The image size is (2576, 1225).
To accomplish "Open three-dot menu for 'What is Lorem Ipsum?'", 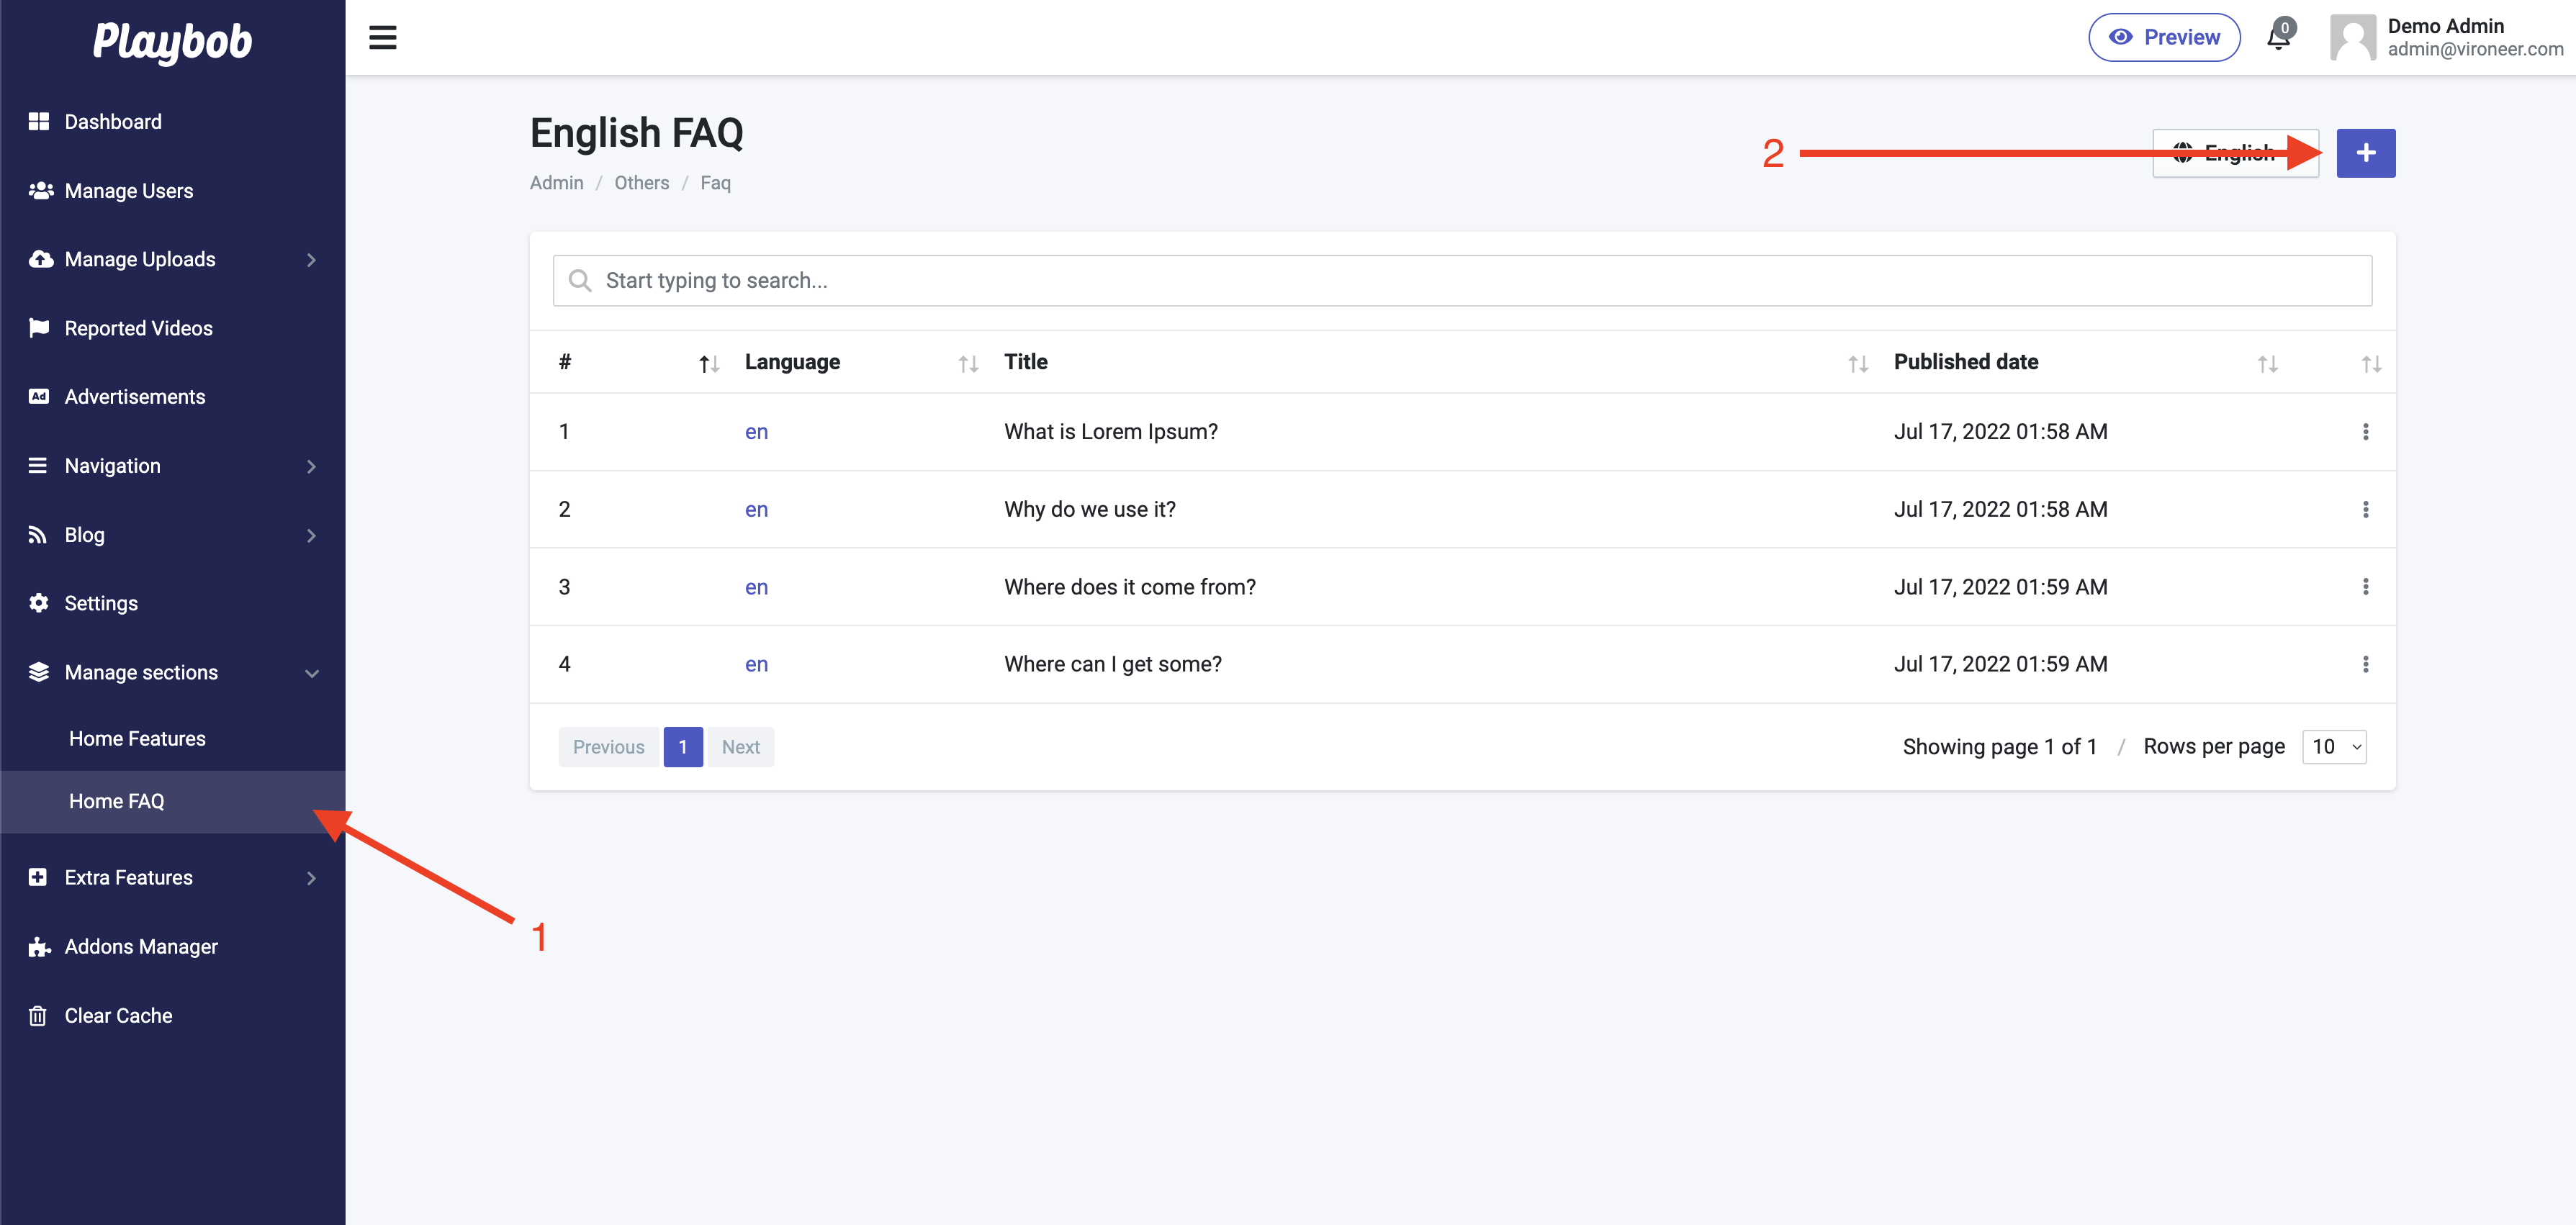I will click(x=2365, y=432).
